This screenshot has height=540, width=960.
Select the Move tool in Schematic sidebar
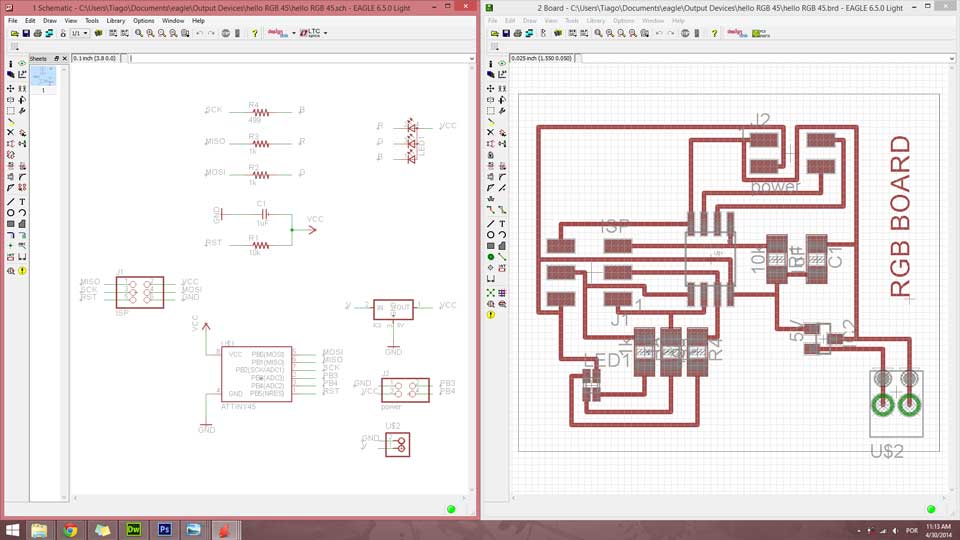tap(10, 88)
